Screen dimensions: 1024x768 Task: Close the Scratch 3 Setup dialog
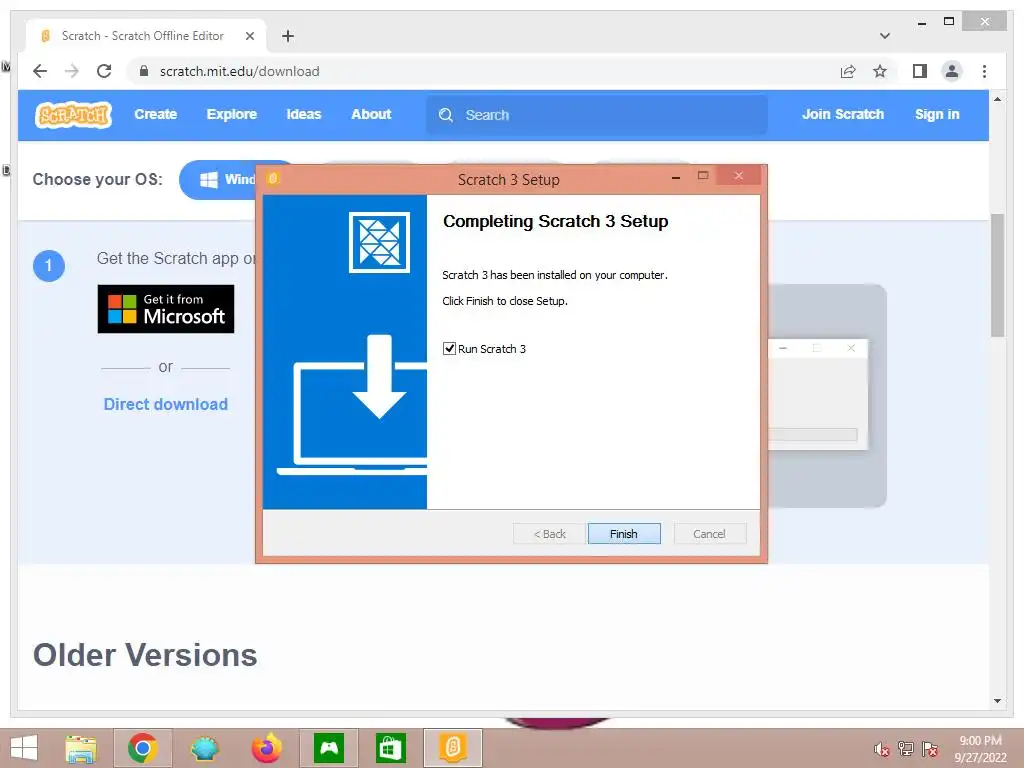(x=739, y=176)
